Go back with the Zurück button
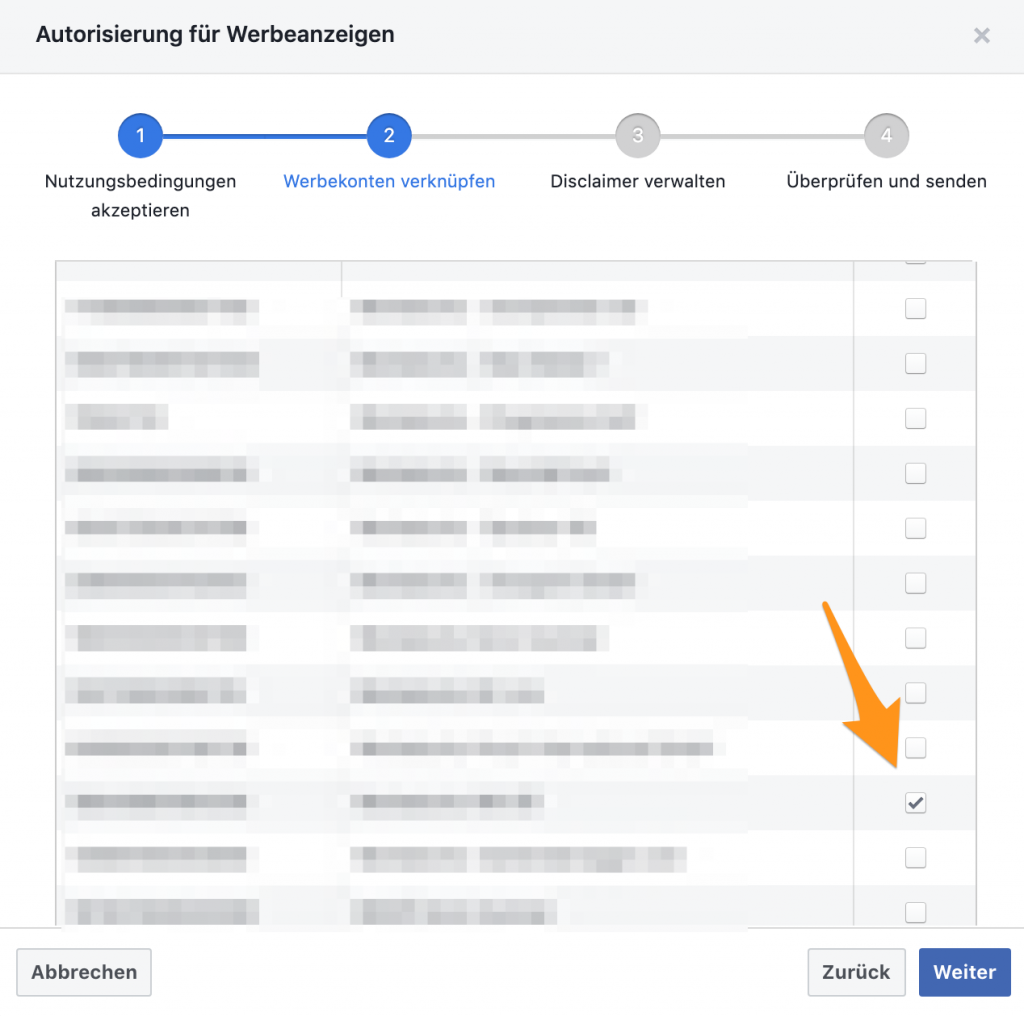This screenshot has width=1024, height=1016. click(856, 972)
